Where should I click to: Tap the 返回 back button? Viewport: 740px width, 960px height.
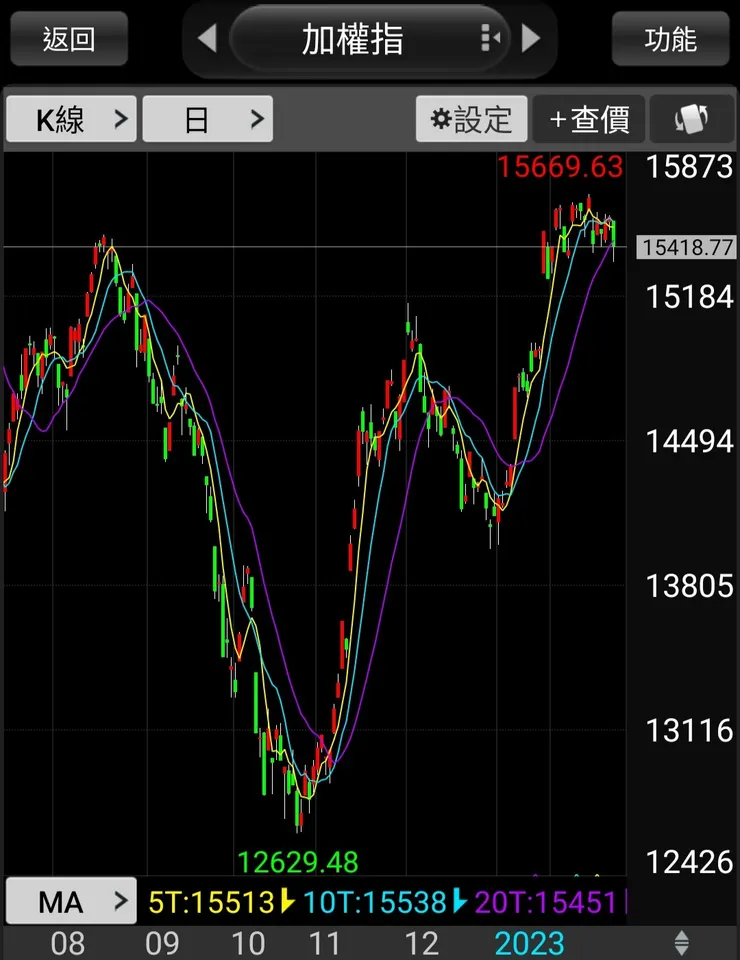pos(69,39)
